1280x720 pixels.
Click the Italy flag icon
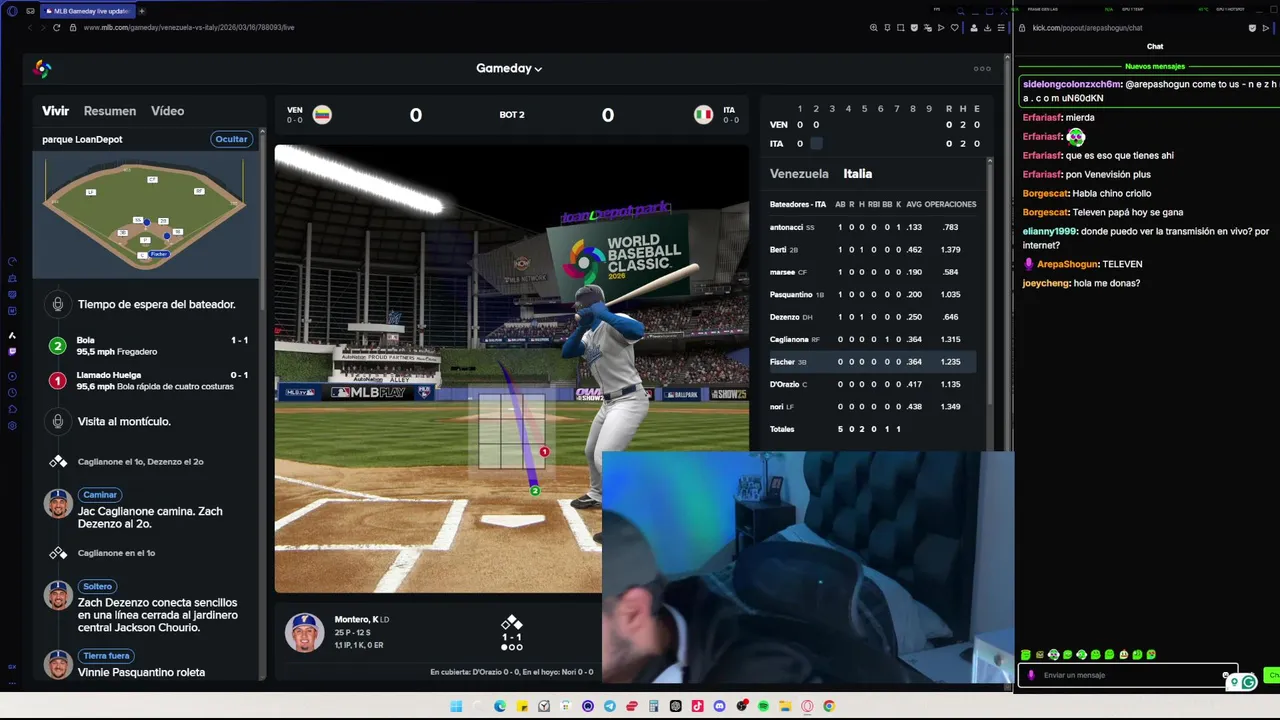pyautogui.click(x=703, y=114)
